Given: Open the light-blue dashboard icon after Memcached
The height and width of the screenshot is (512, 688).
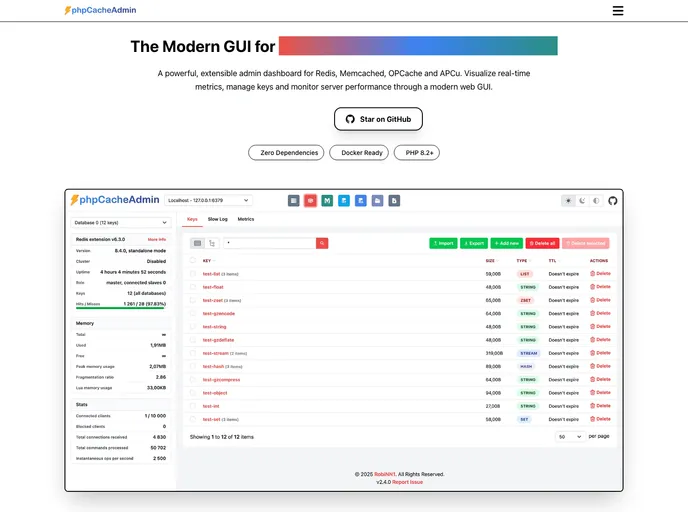Looking at the screenshot, I should tap(344, 201).
